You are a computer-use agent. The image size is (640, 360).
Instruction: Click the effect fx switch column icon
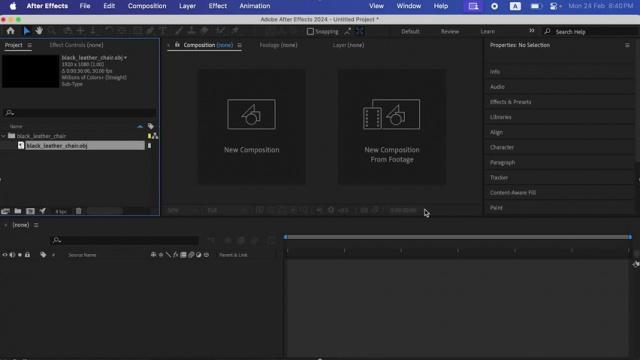(176, 255)
